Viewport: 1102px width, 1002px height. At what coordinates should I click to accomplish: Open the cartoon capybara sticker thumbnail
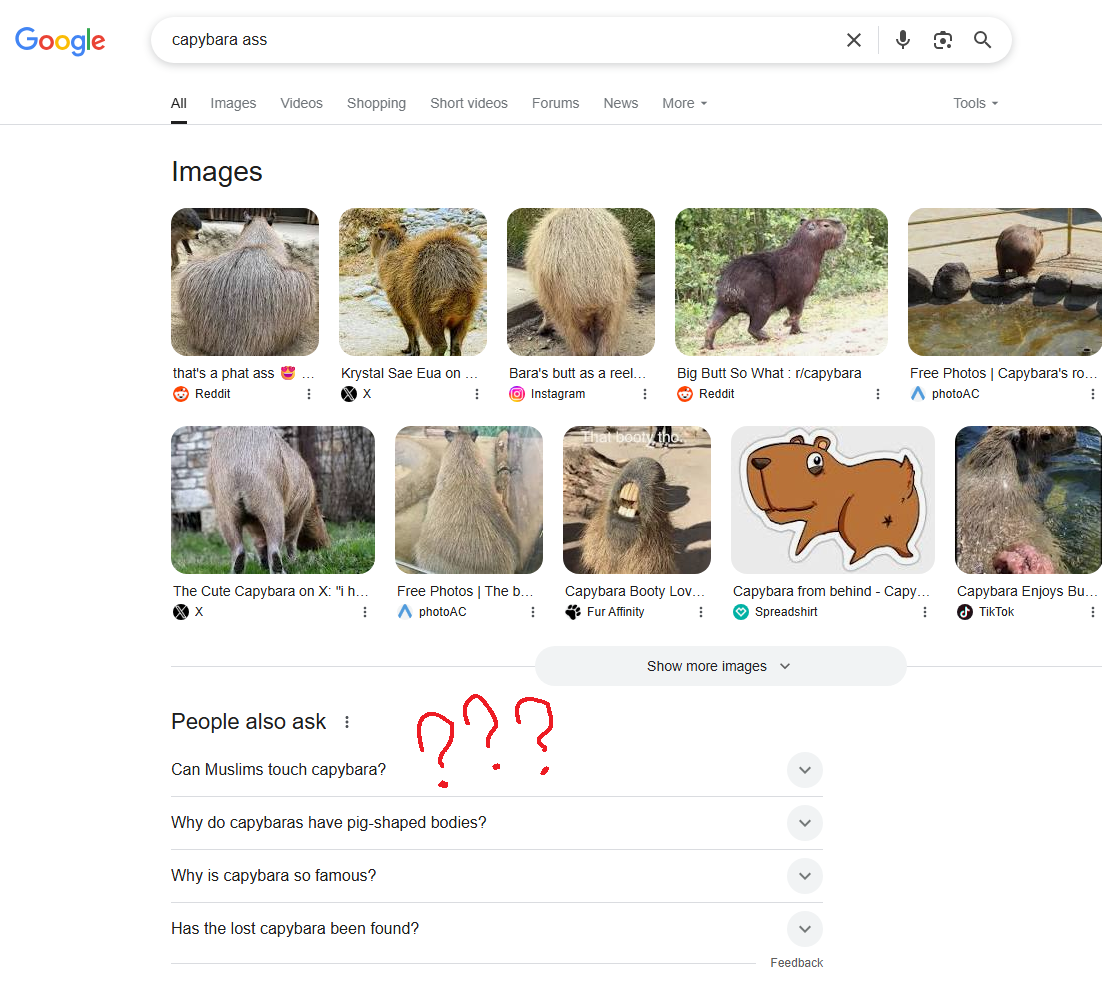[x=833, y=500]
